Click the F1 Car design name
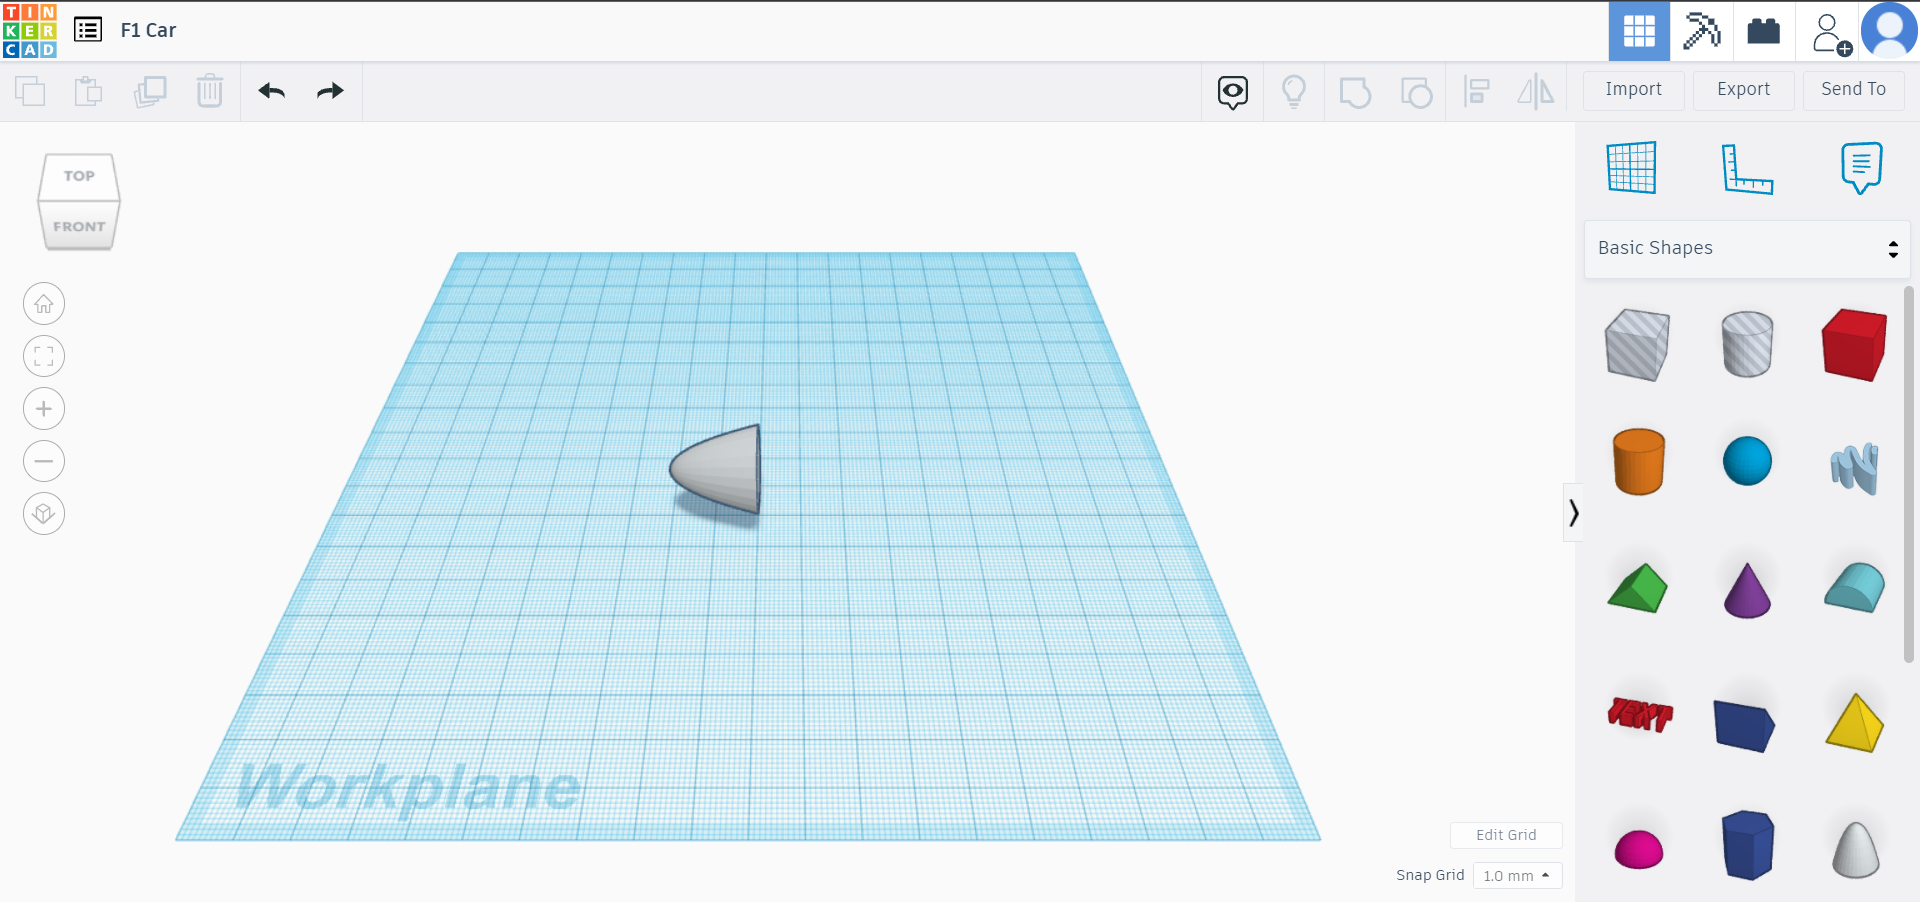 click(x=148, y=30)
